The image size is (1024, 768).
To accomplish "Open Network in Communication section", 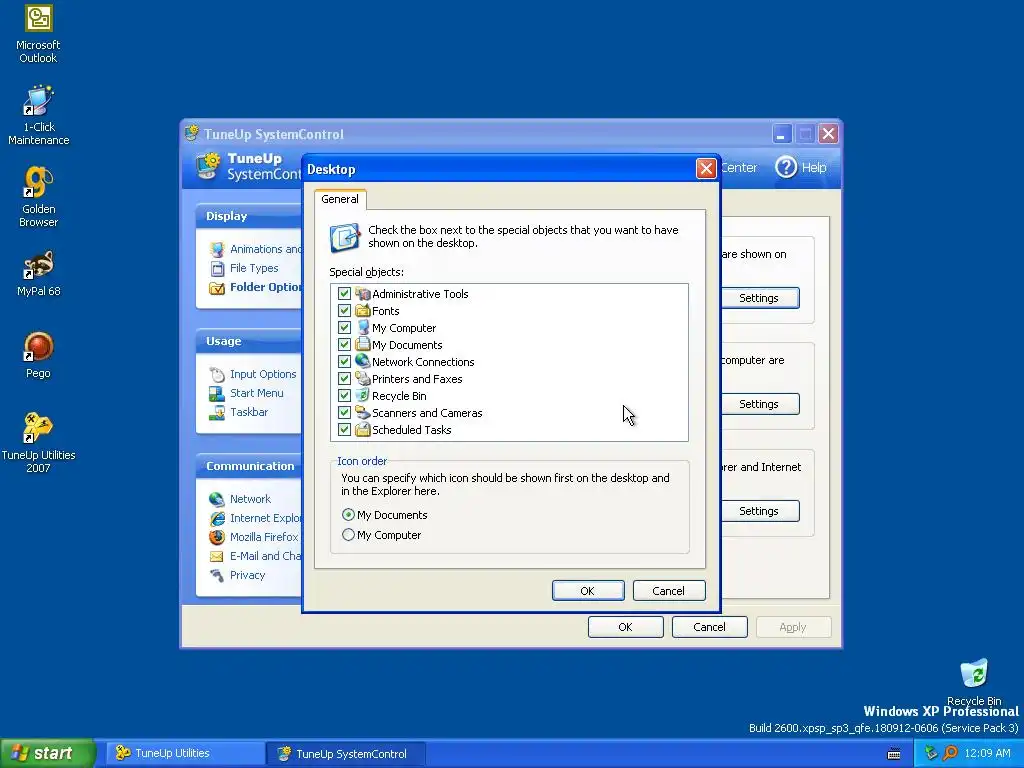I will tap(250, 499).
